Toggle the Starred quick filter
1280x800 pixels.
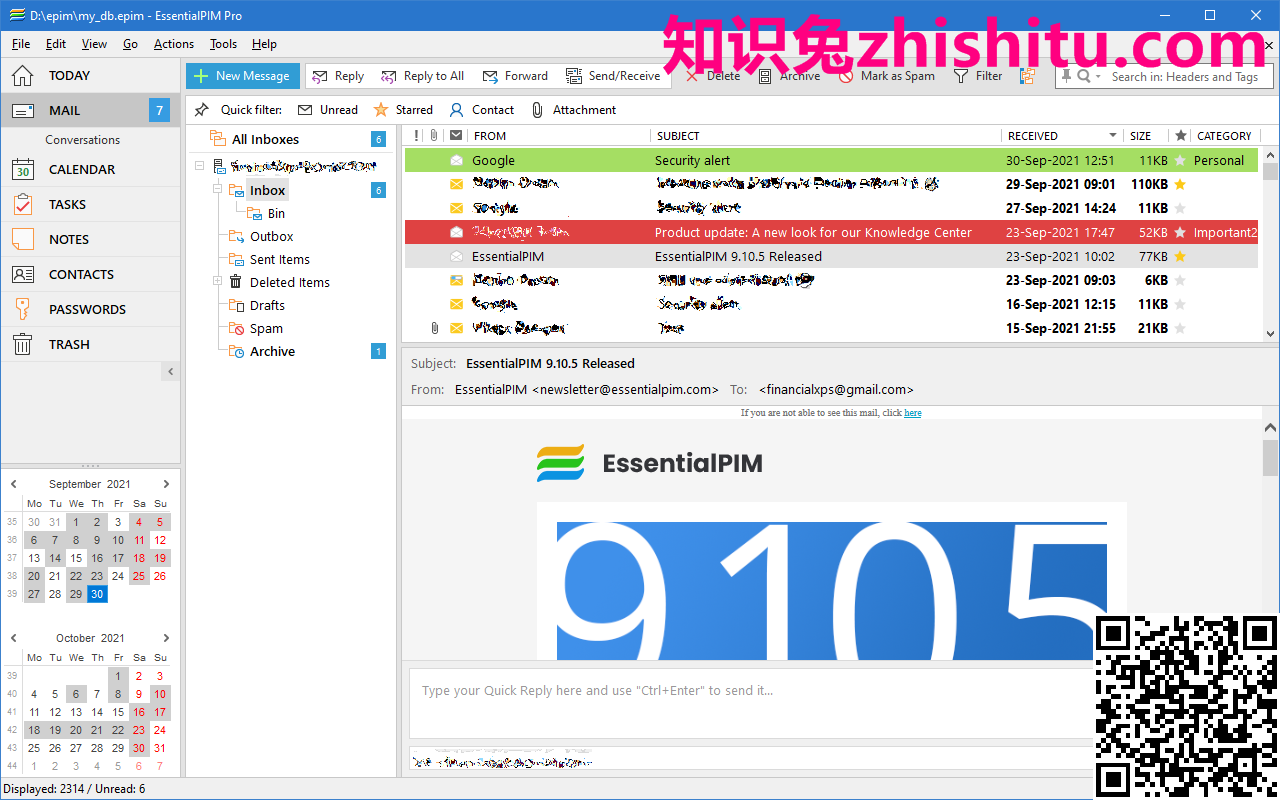click(x=403, y=110)
